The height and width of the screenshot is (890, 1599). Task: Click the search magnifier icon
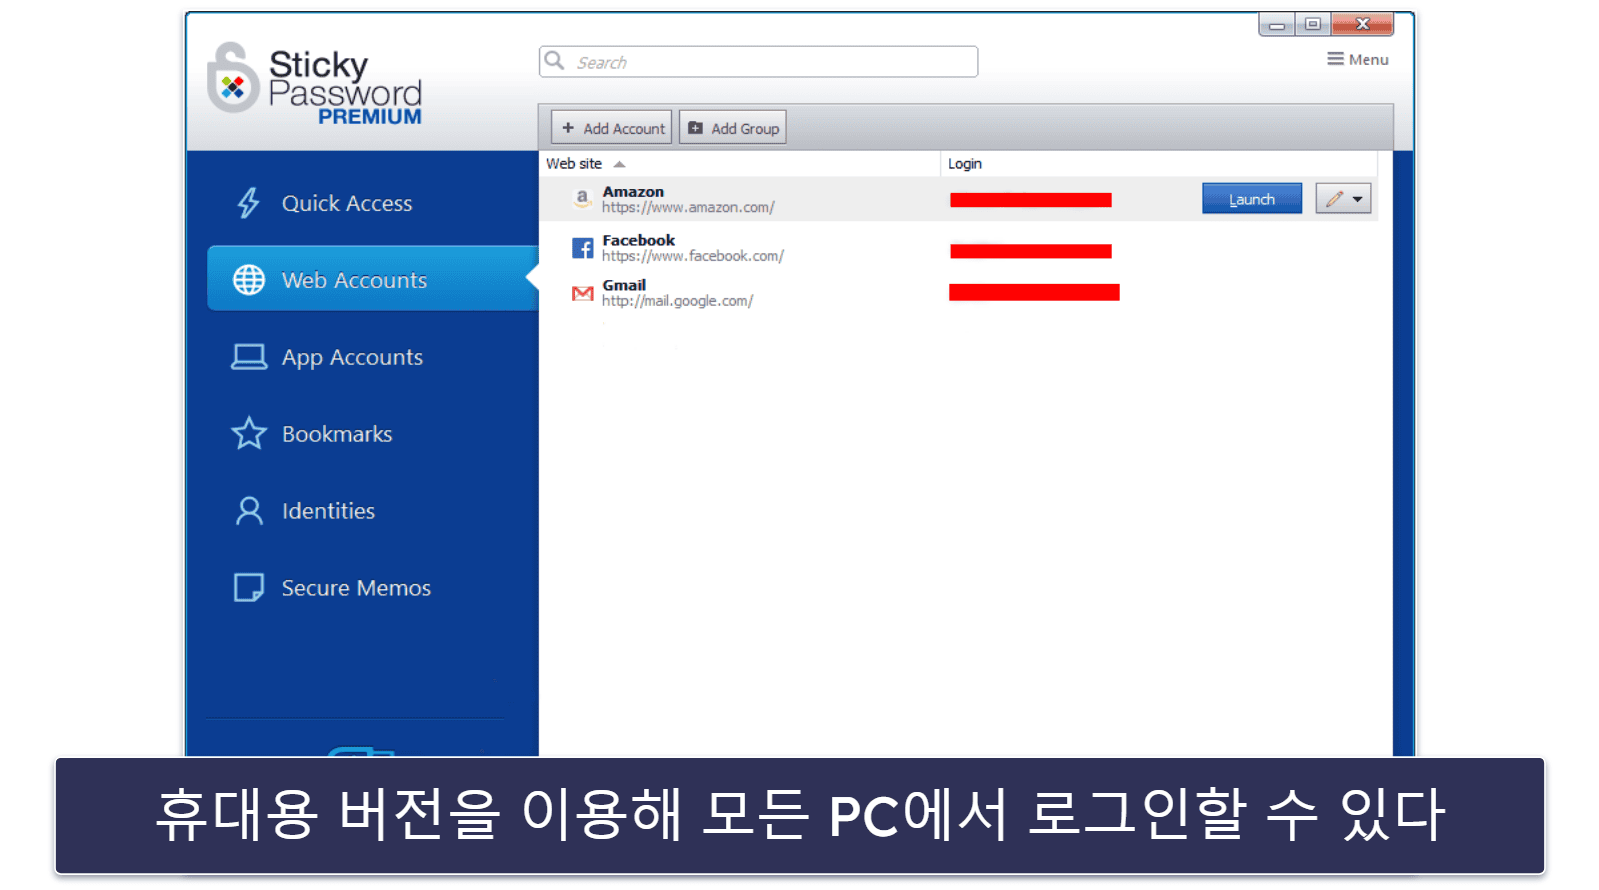coord(555,61)
